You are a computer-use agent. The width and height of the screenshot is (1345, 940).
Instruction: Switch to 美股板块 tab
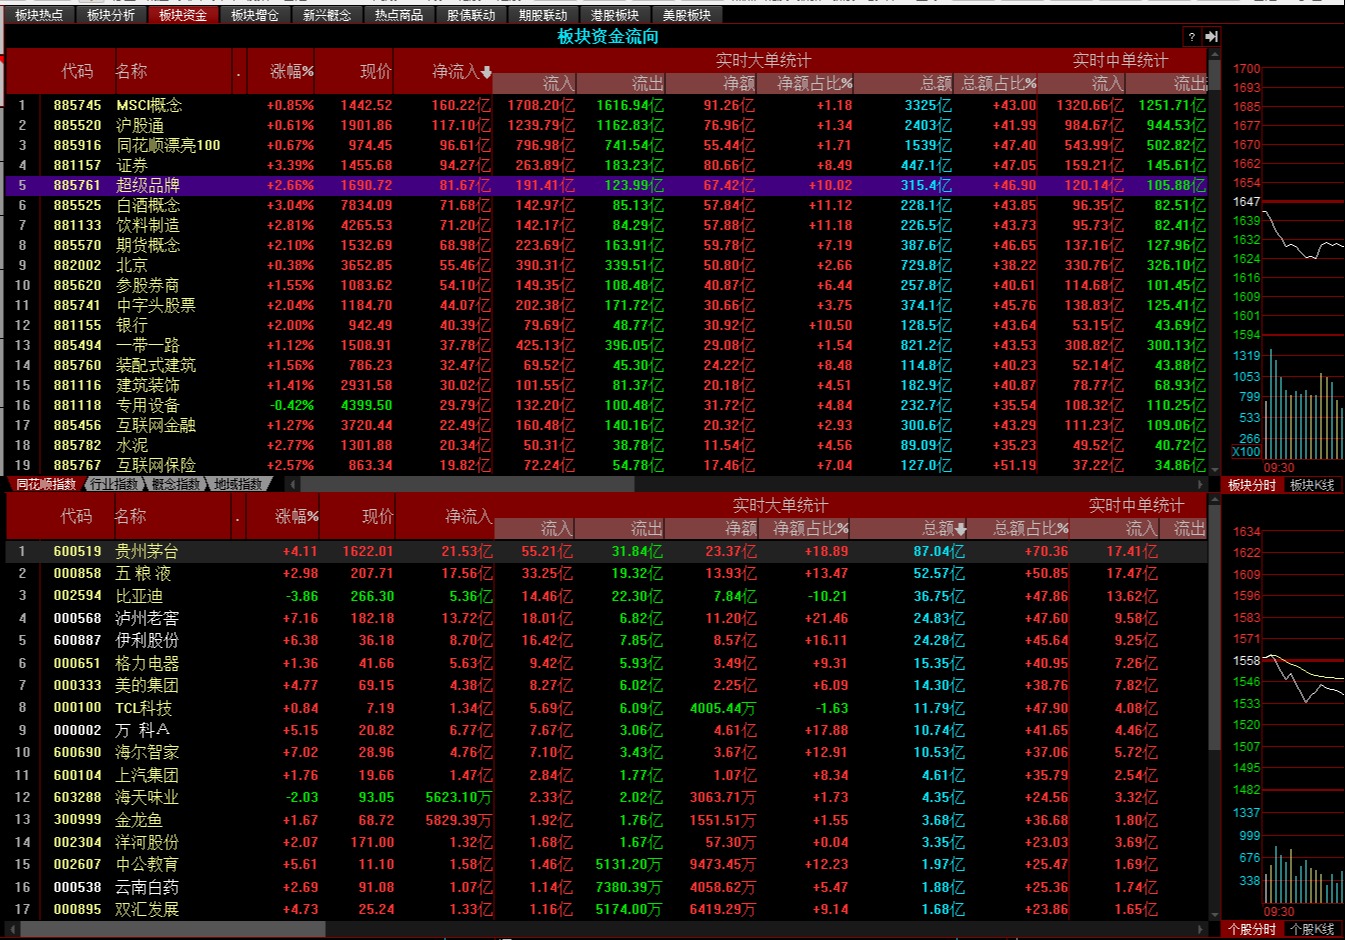coord(687,15)
